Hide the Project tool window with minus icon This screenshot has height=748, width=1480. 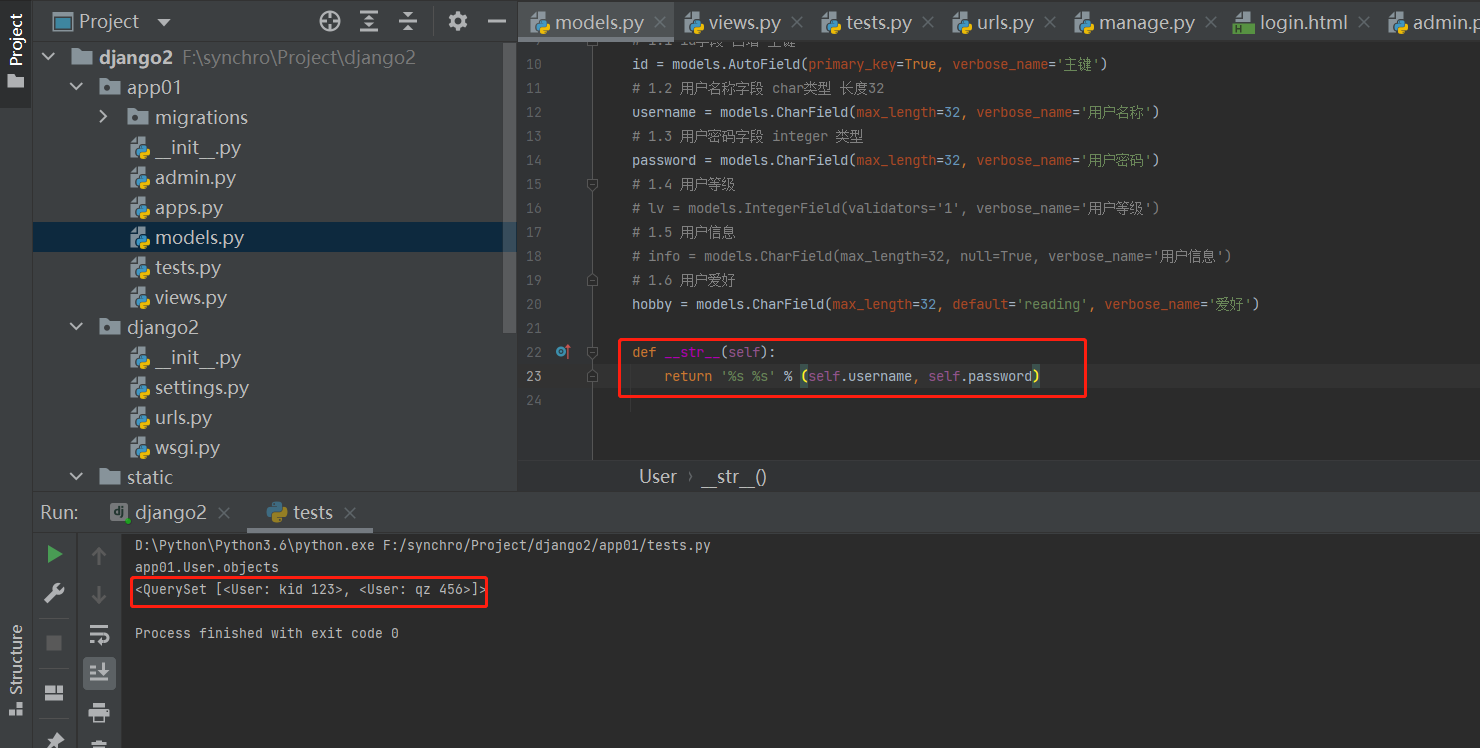[x=497, y=21]
